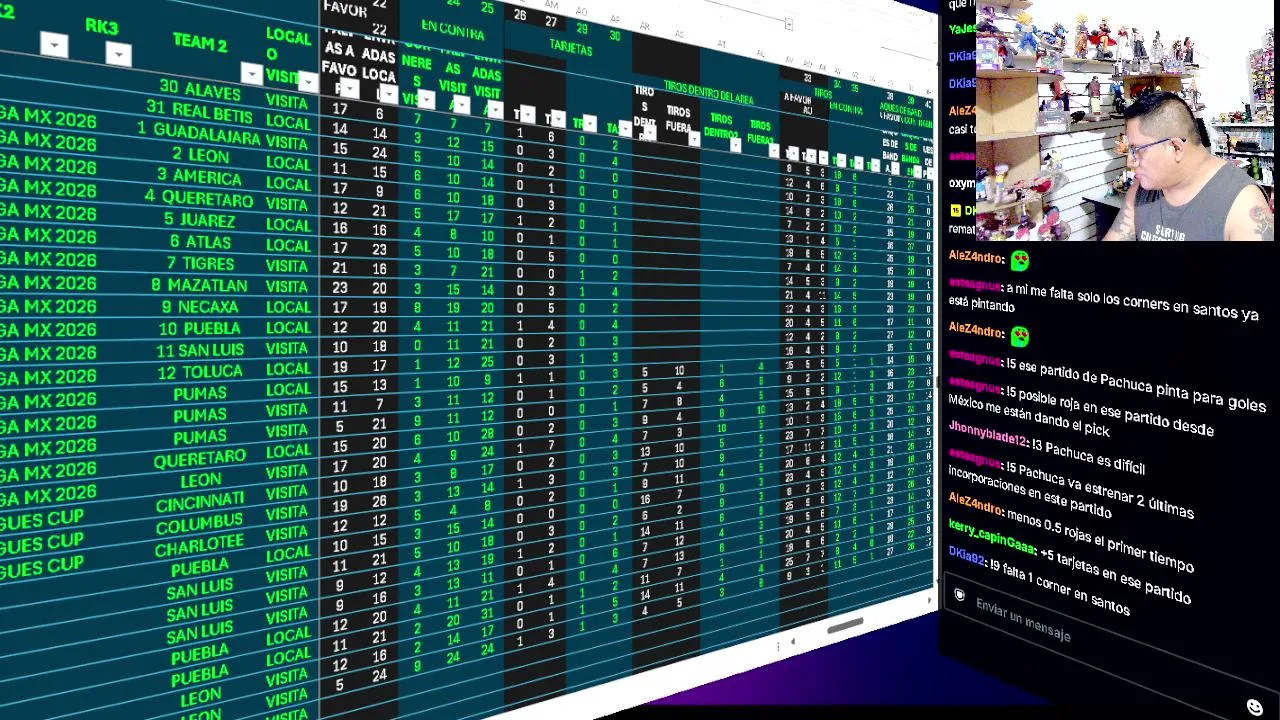Click the '+5 tarjetas en ese partido' message

(1116, 574)
